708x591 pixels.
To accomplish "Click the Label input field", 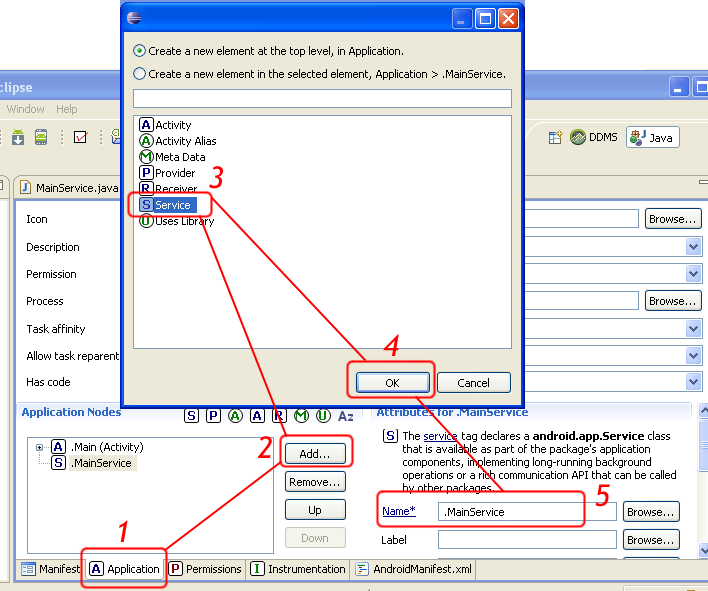I will (x=527, y=540).
